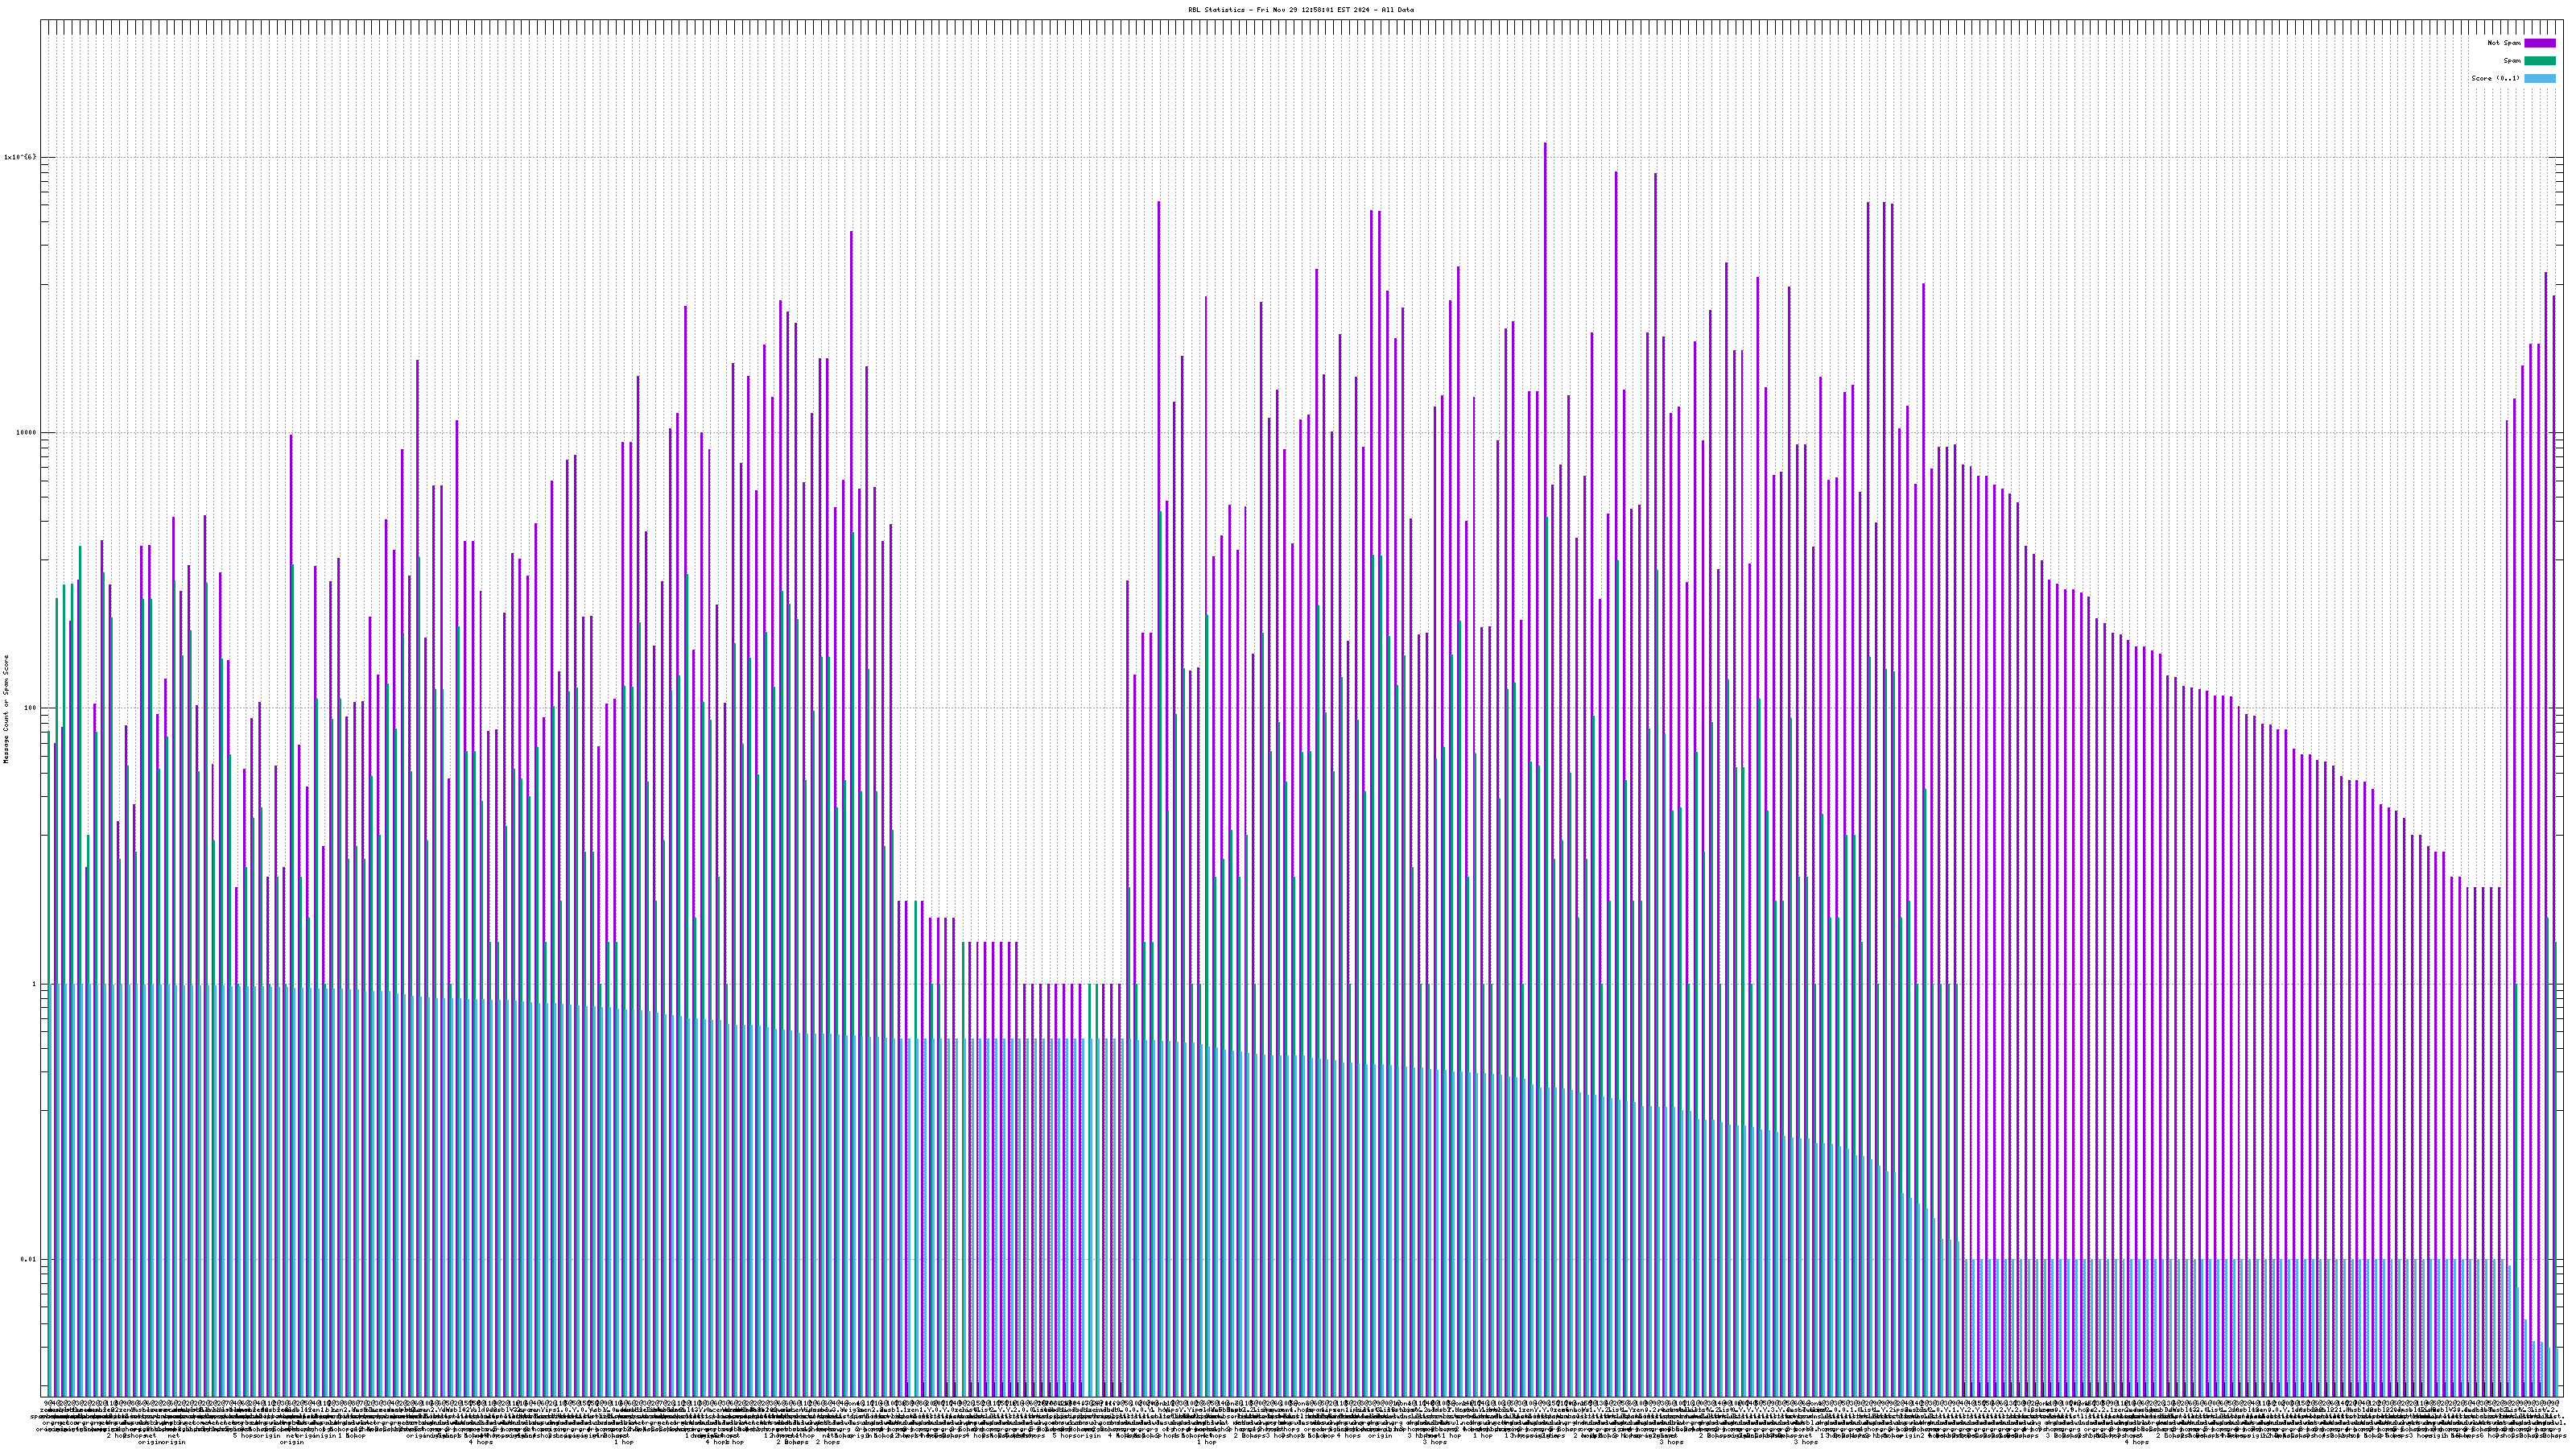Click the purple Not Spam legend swatch
Image resolution: width=2576 pixels, height=1449 pixels.
(x=2539, y=43)
